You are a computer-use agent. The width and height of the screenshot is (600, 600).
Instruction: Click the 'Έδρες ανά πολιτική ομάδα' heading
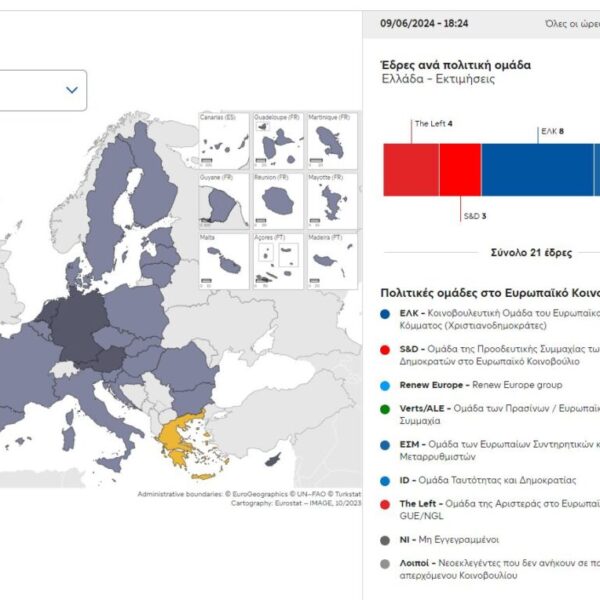coord(456,65)
